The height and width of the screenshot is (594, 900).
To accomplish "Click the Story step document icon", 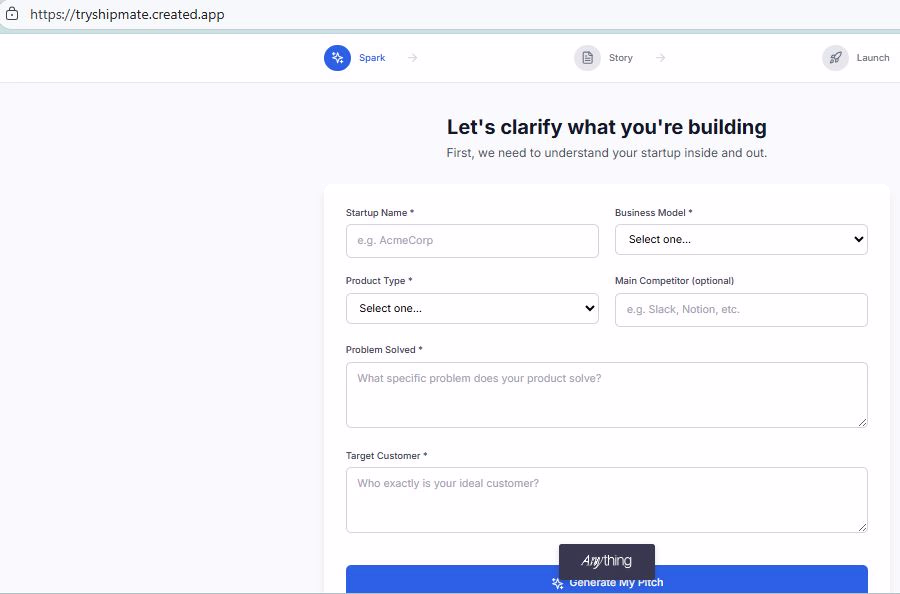I will coord(587,58).
